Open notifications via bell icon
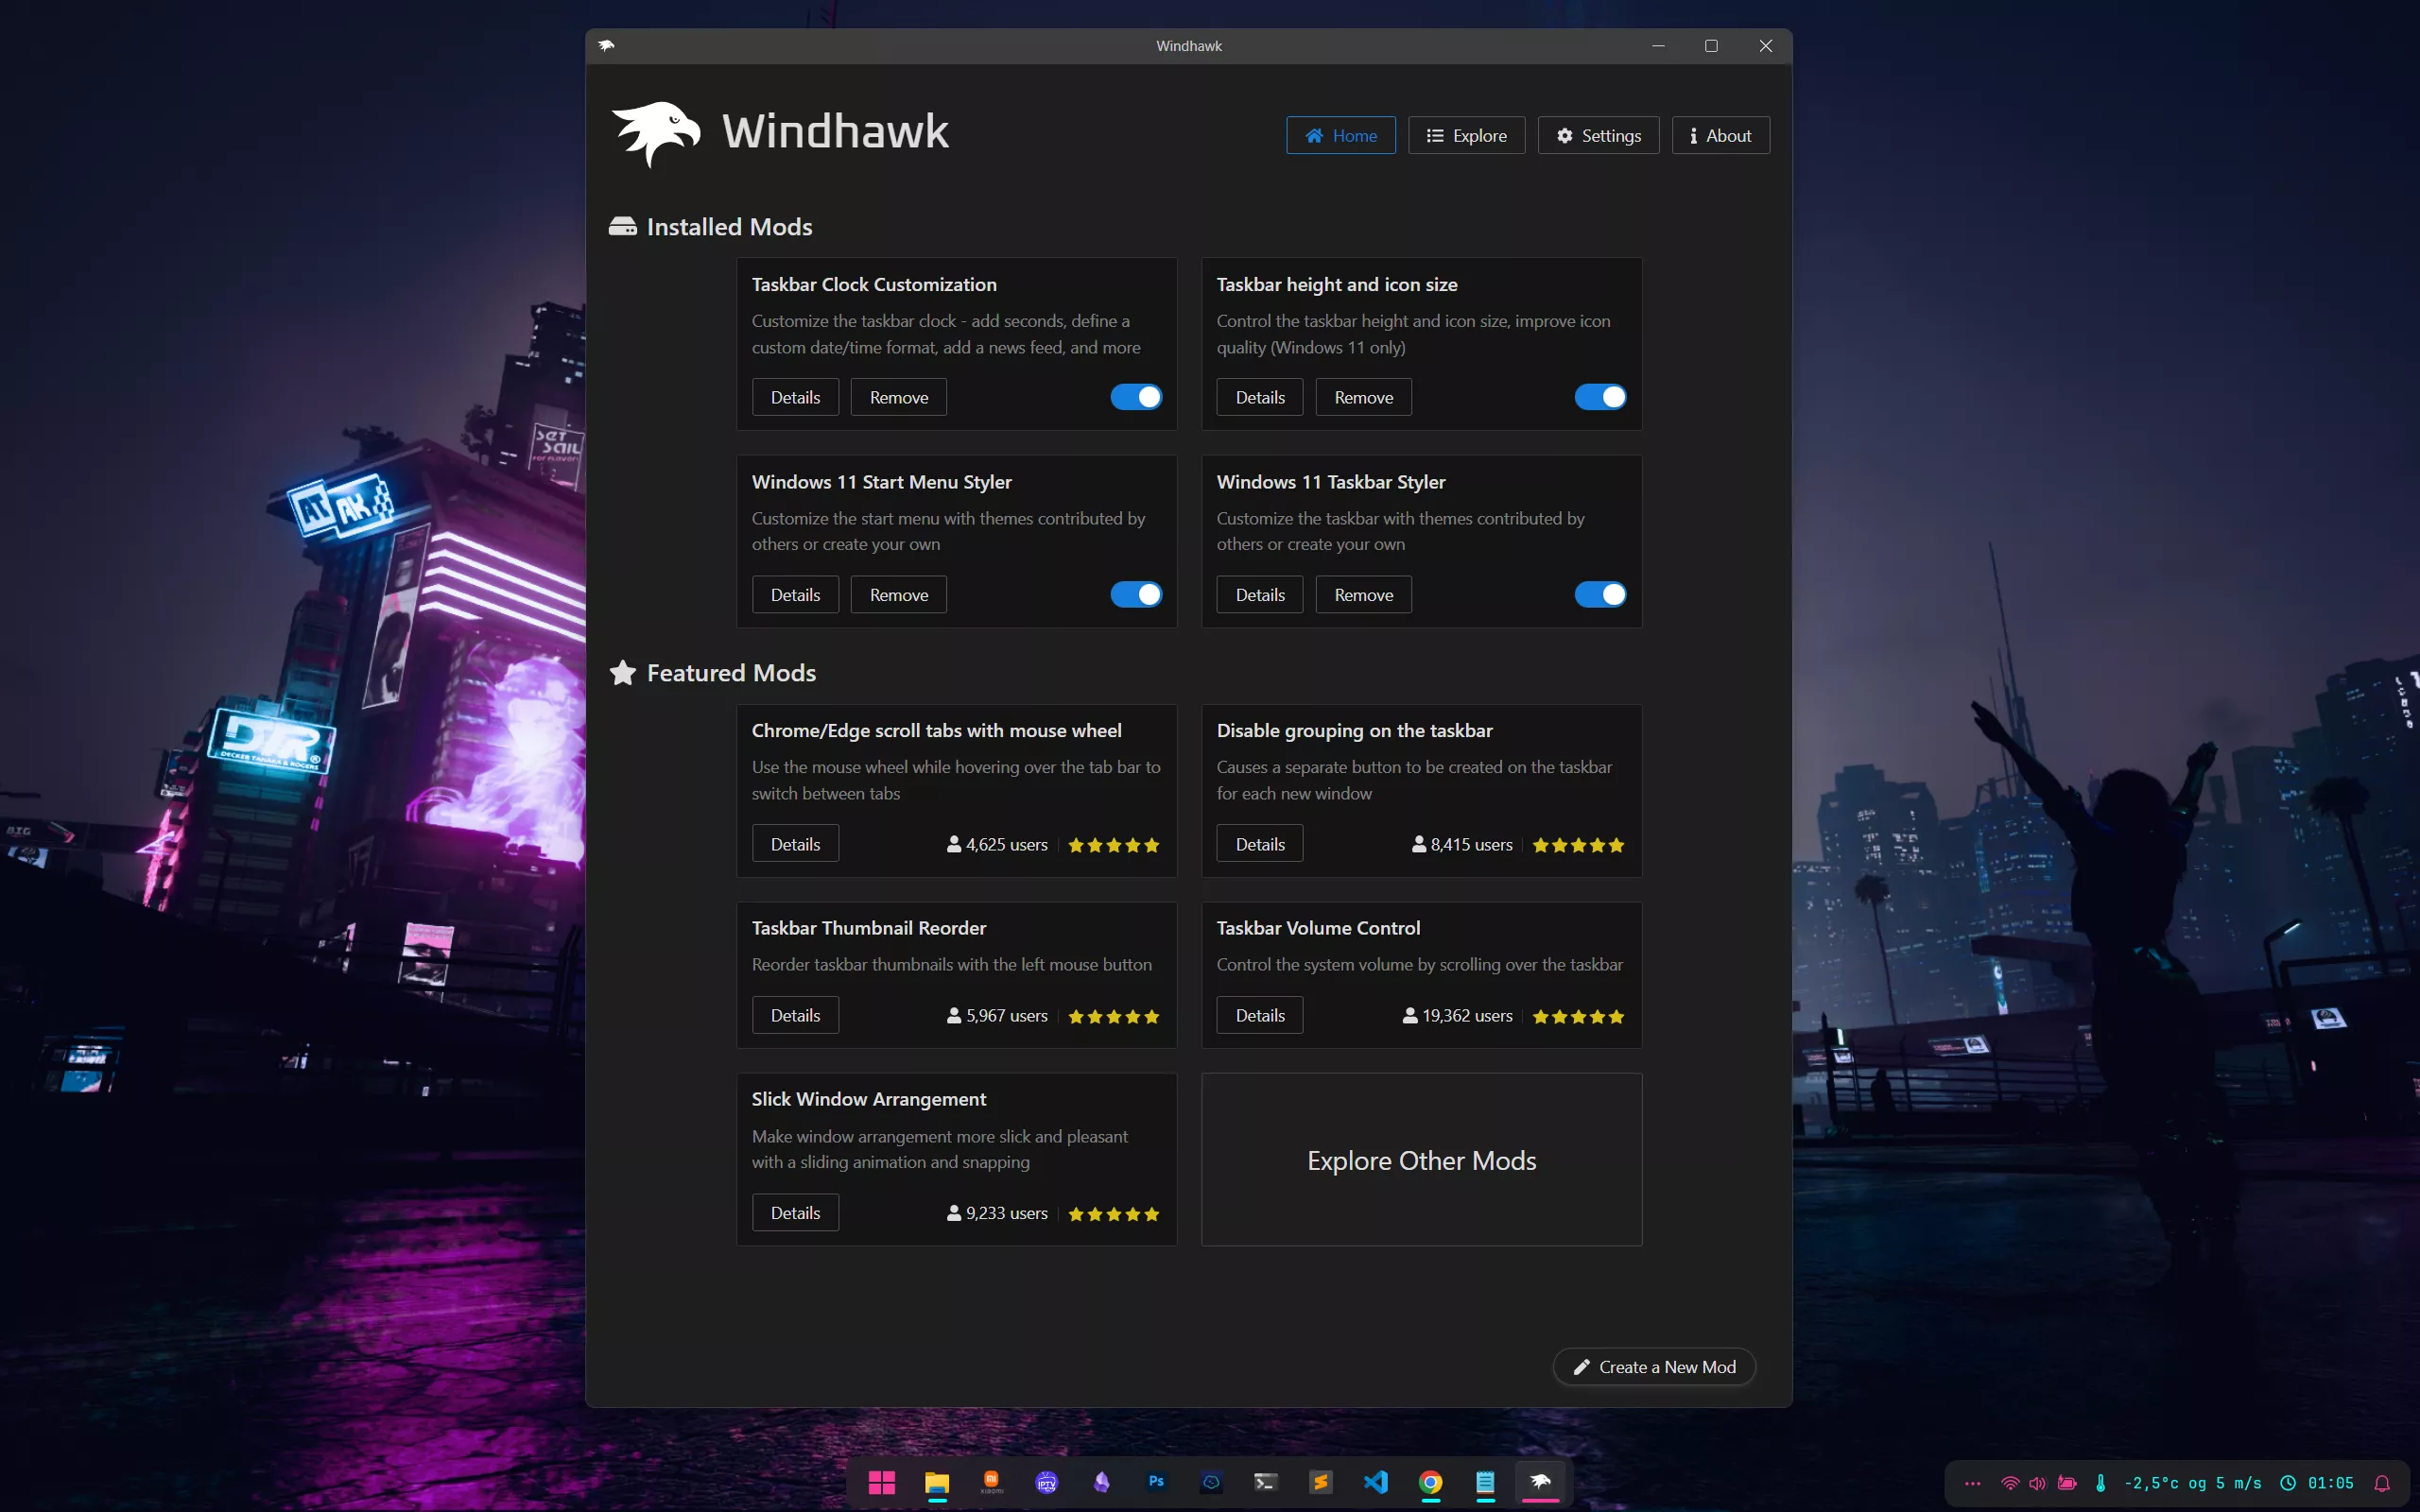This screenshot has width=2420, height=1512. [x=2382, y=1484]
